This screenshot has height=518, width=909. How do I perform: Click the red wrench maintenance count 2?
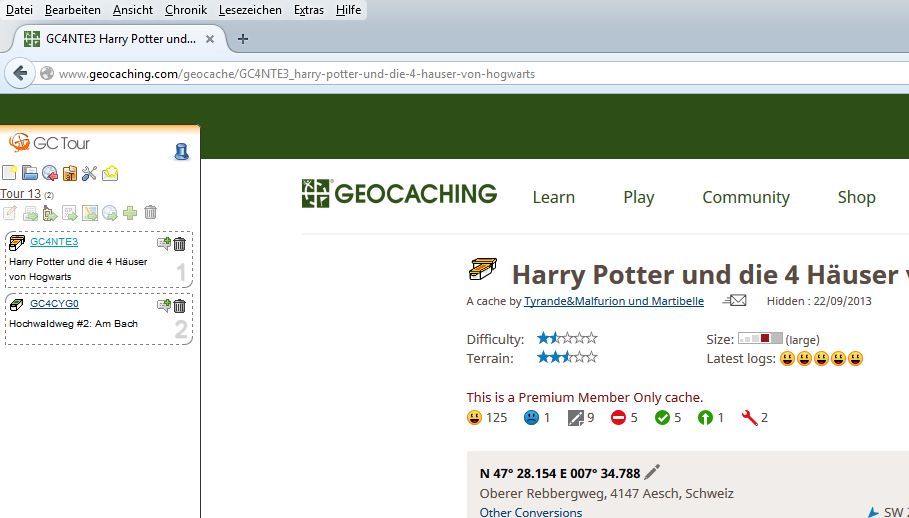coord(755,417)
